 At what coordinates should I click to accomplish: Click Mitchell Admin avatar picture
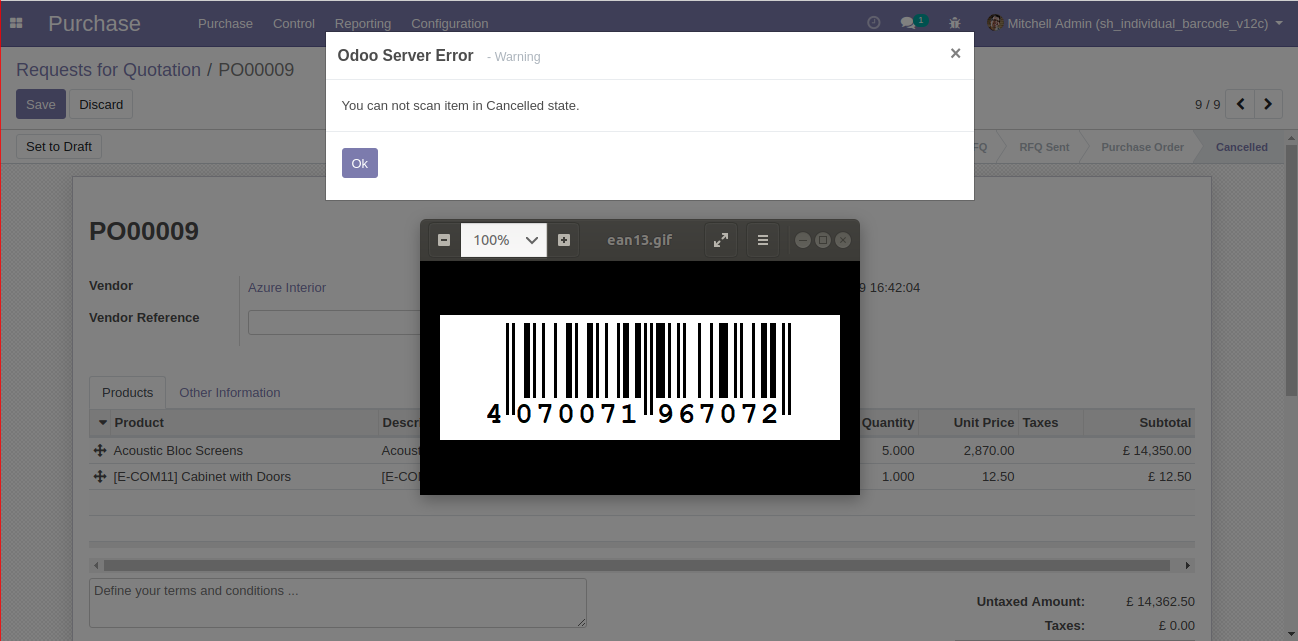pyautogui.click(x=994, y=23)
